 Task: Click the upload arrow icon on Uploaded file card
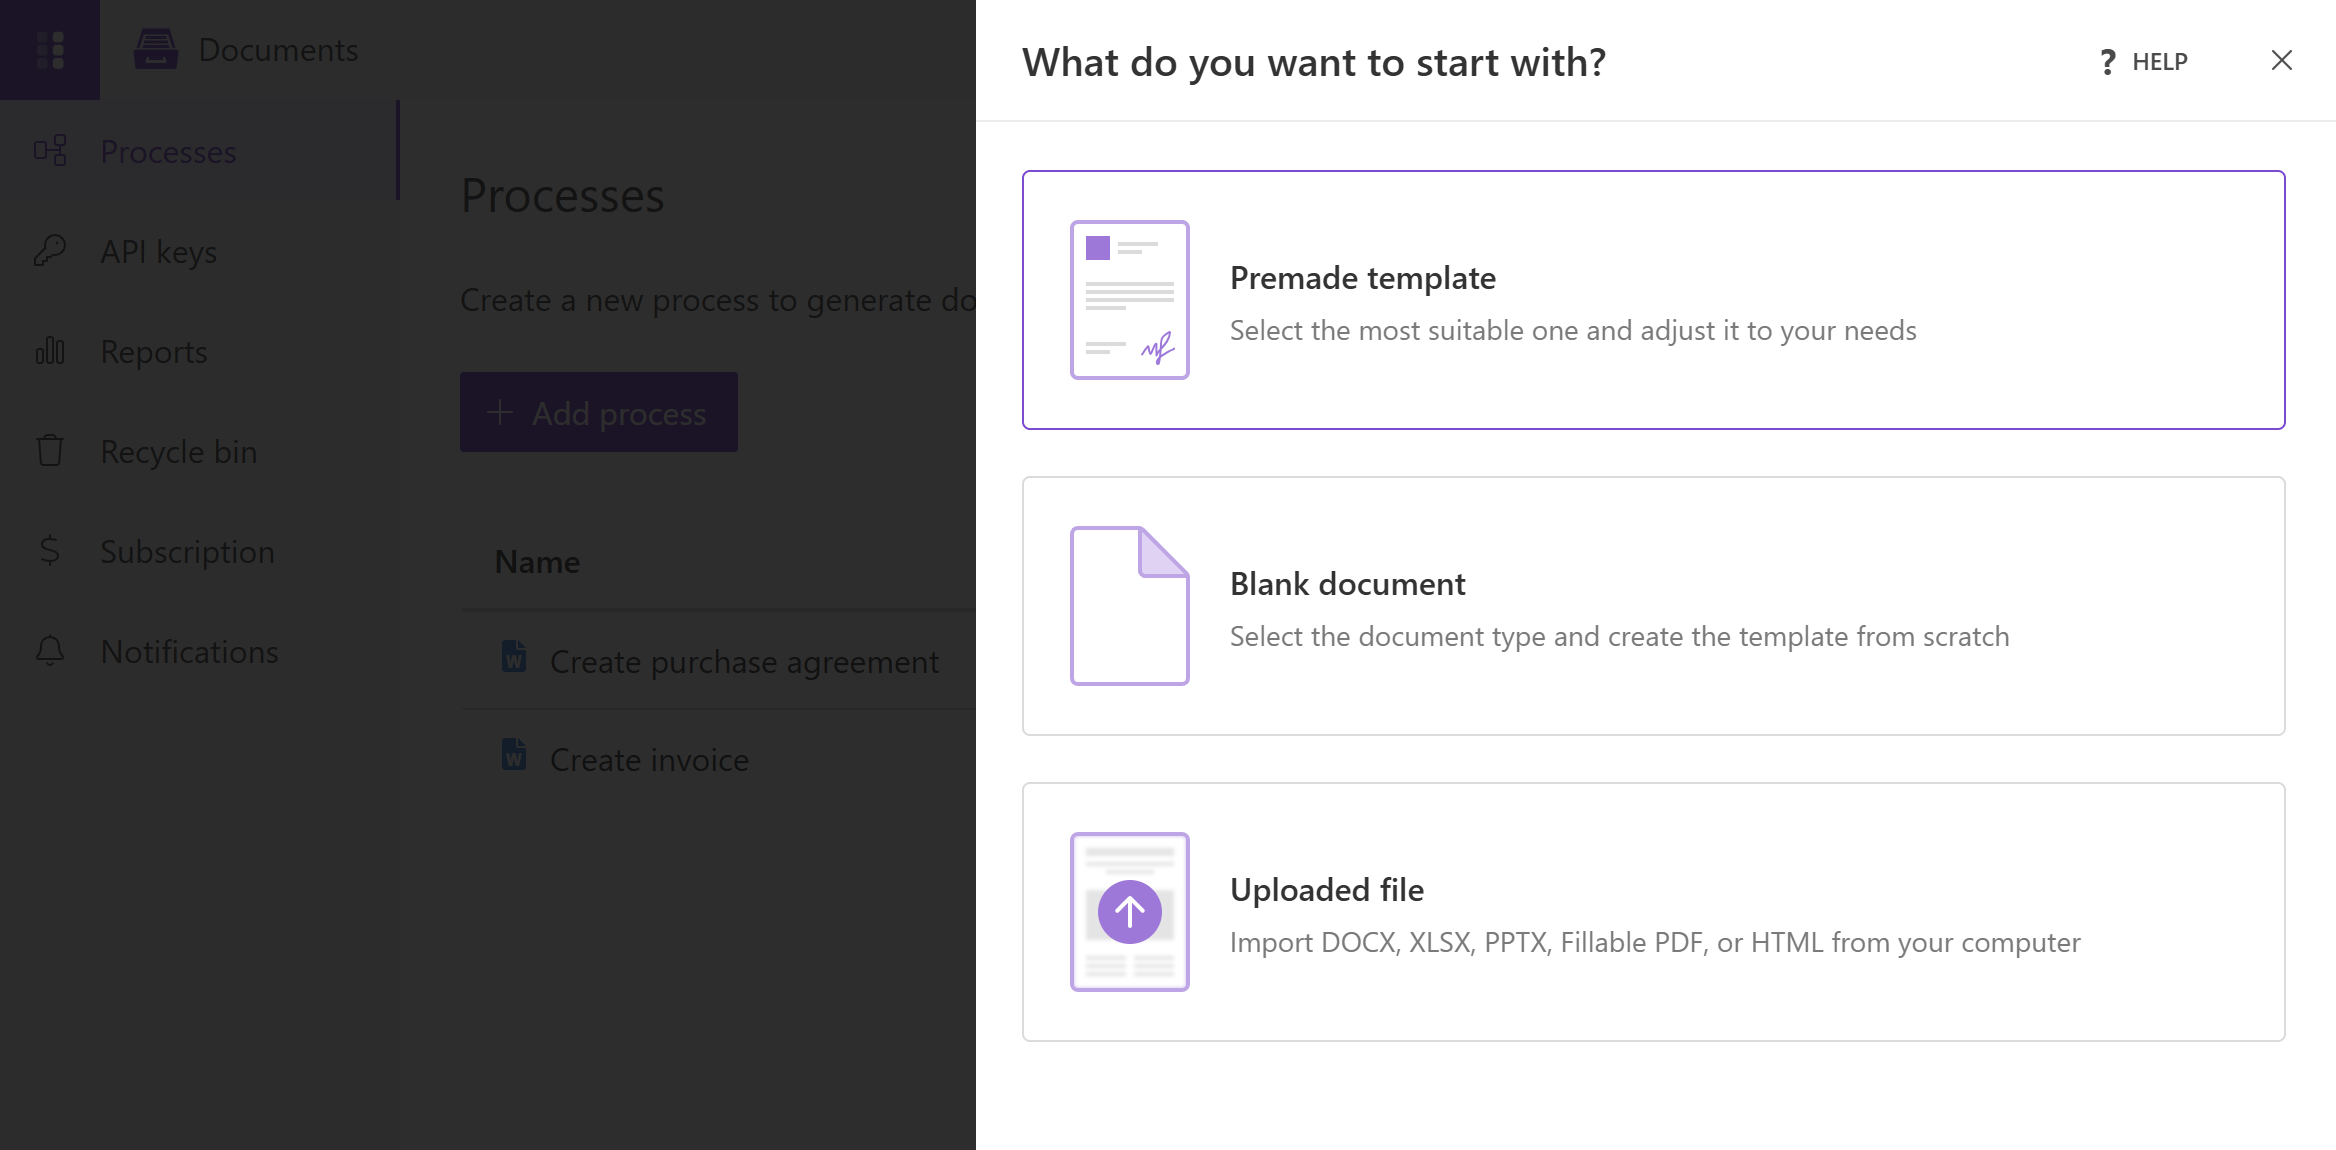(x=1129, y=911)
